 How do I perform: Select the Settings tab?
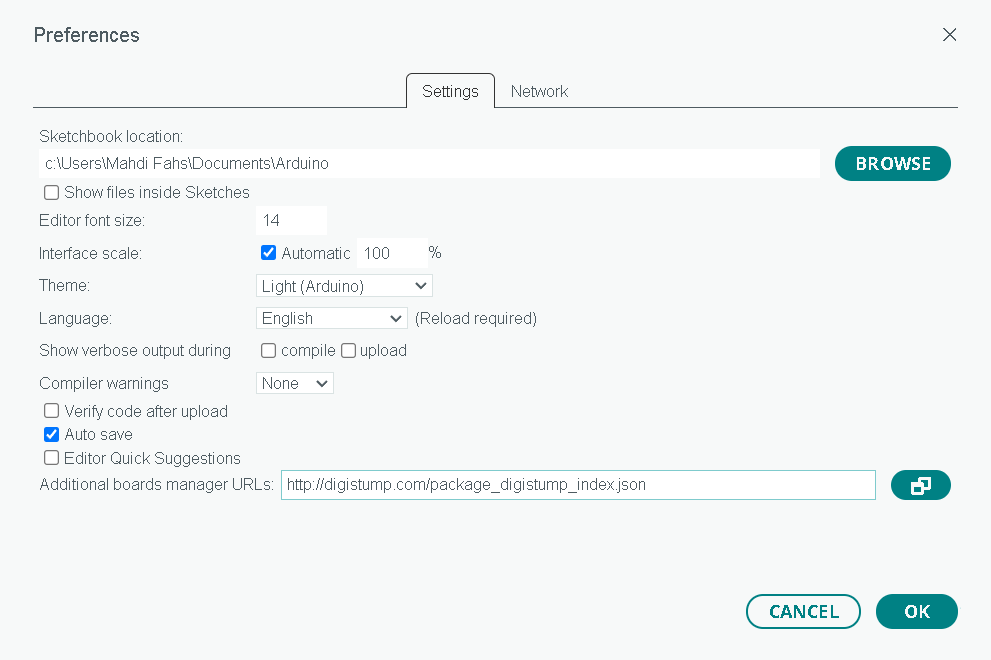(449, 91)
